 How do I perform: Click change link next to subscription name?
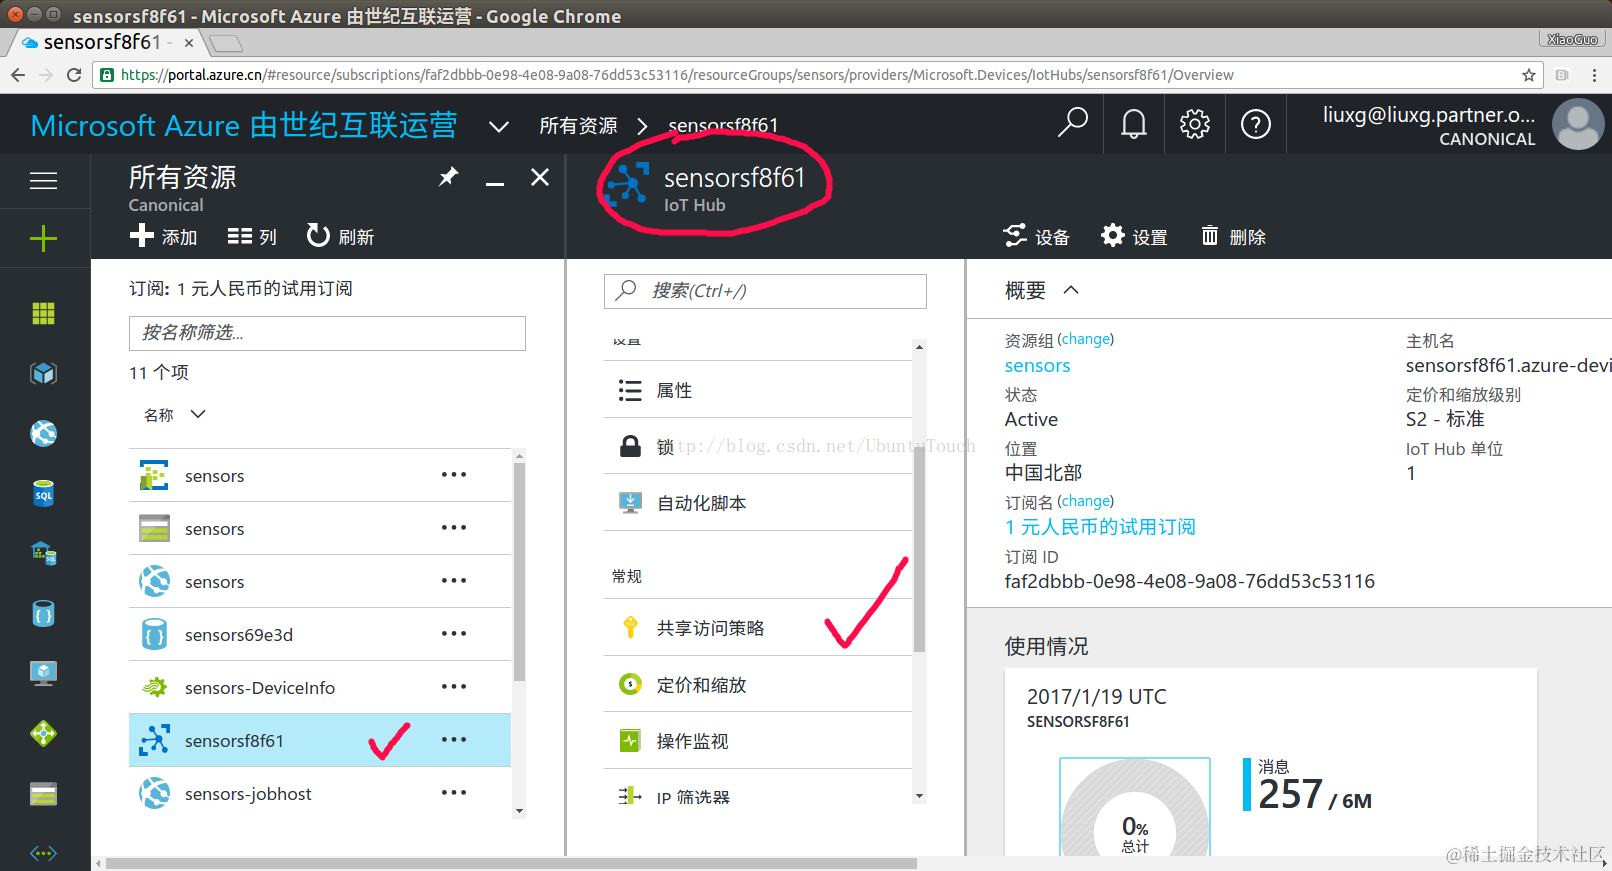1085,501
